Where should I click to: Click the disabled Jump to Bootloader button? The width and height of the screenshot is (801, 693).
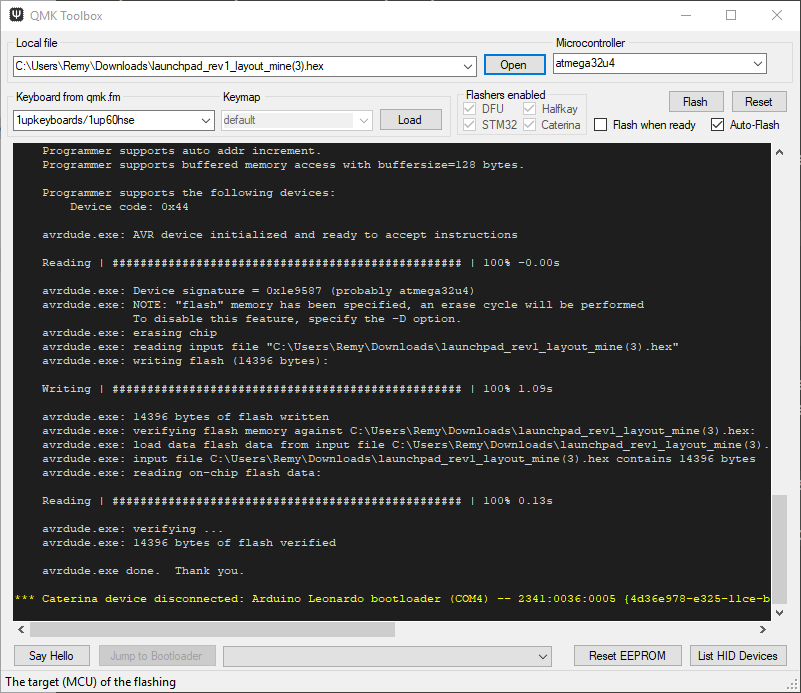tap(157, 656)
